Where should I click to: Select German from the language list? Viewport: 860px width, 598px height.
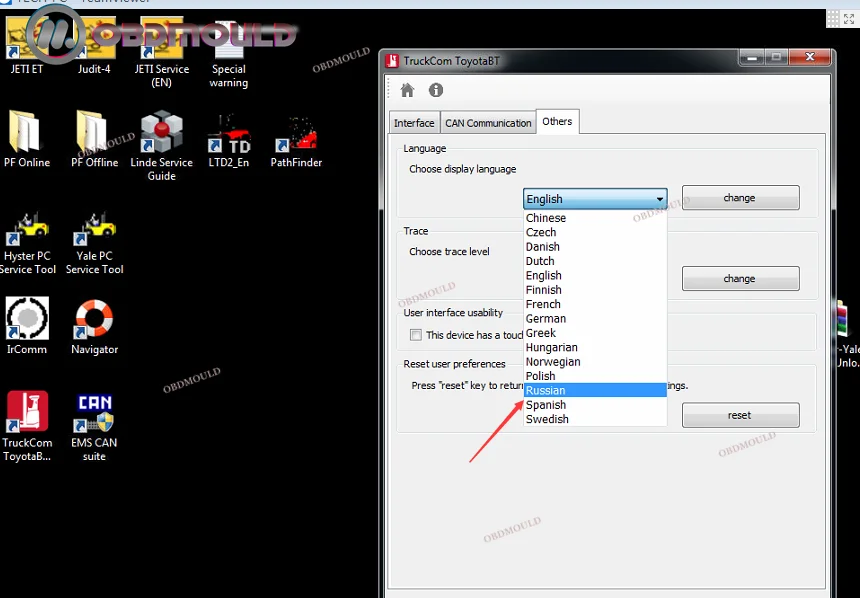tap(595, 319)
